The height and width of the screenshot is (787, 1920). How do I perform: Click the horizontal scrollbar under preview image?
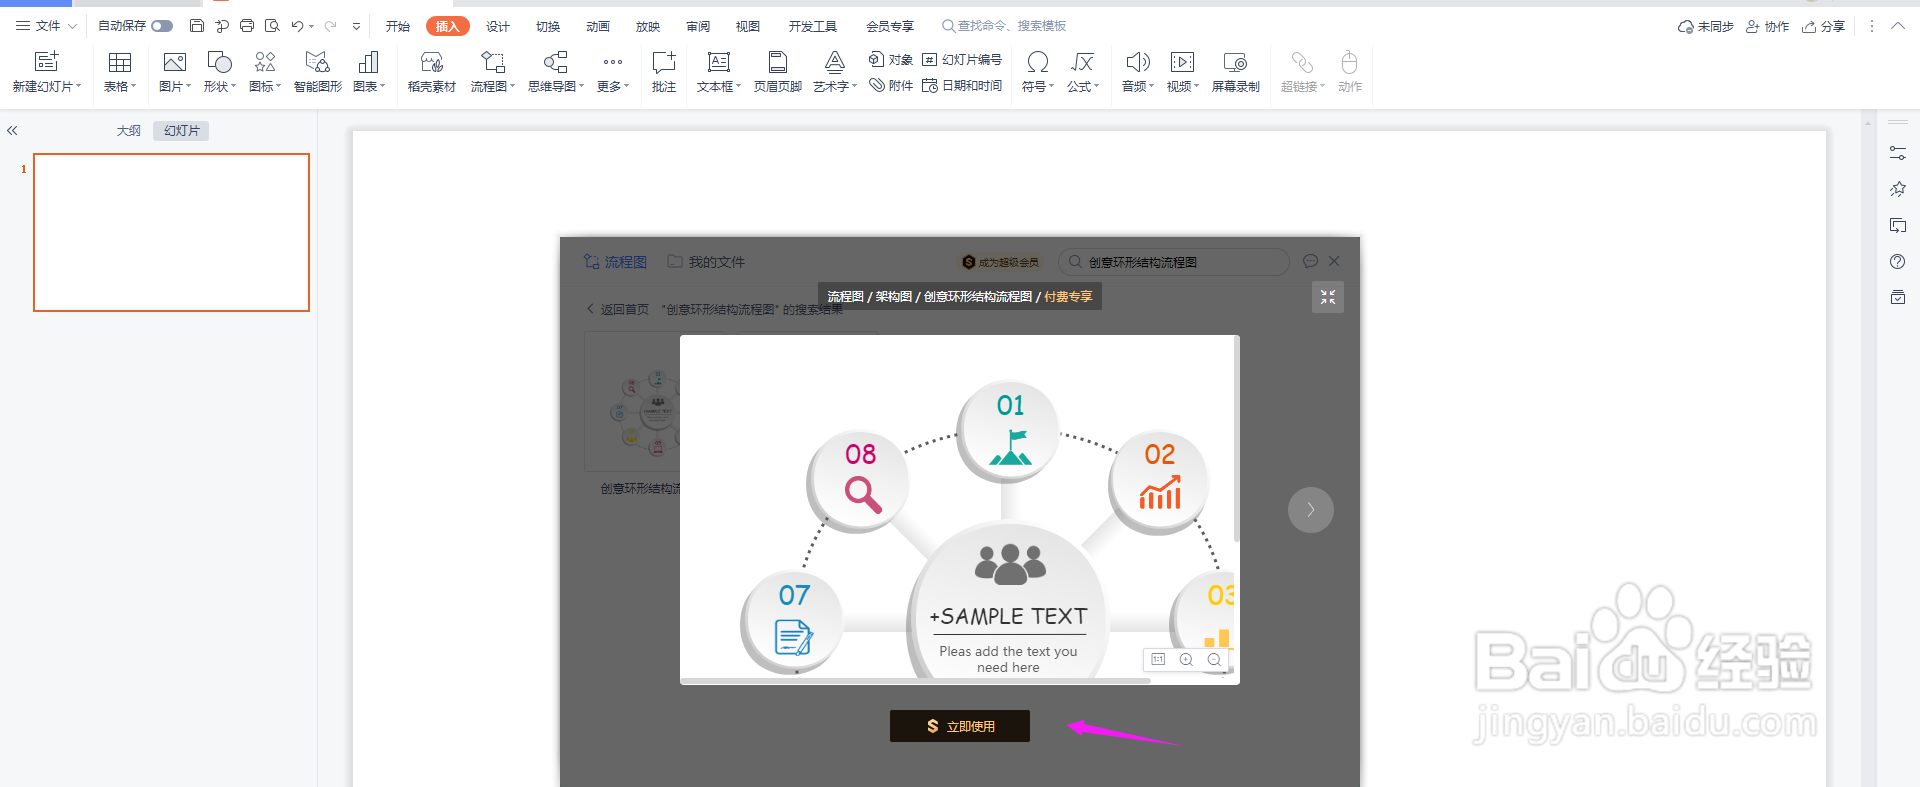pyautogui.click(x=915, y=680)
